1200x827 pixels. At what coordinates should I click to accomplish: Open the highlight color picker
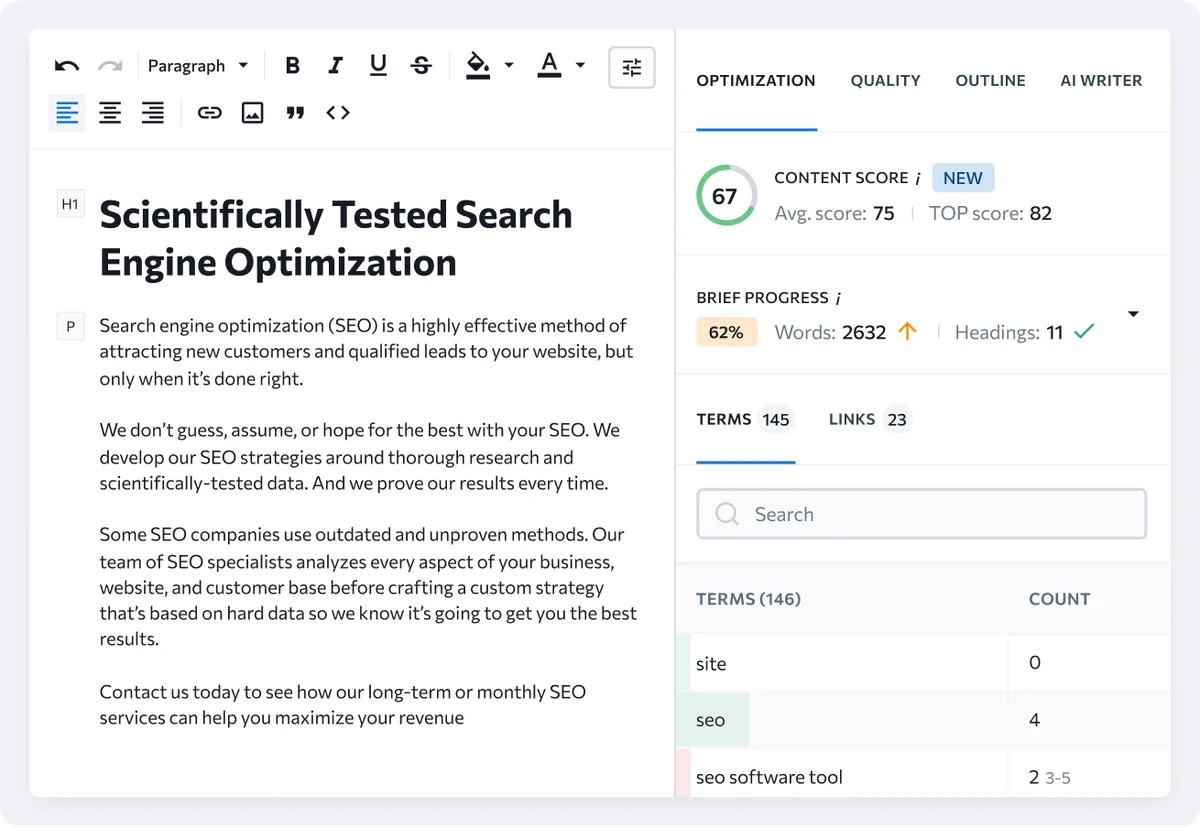[509, 64]
